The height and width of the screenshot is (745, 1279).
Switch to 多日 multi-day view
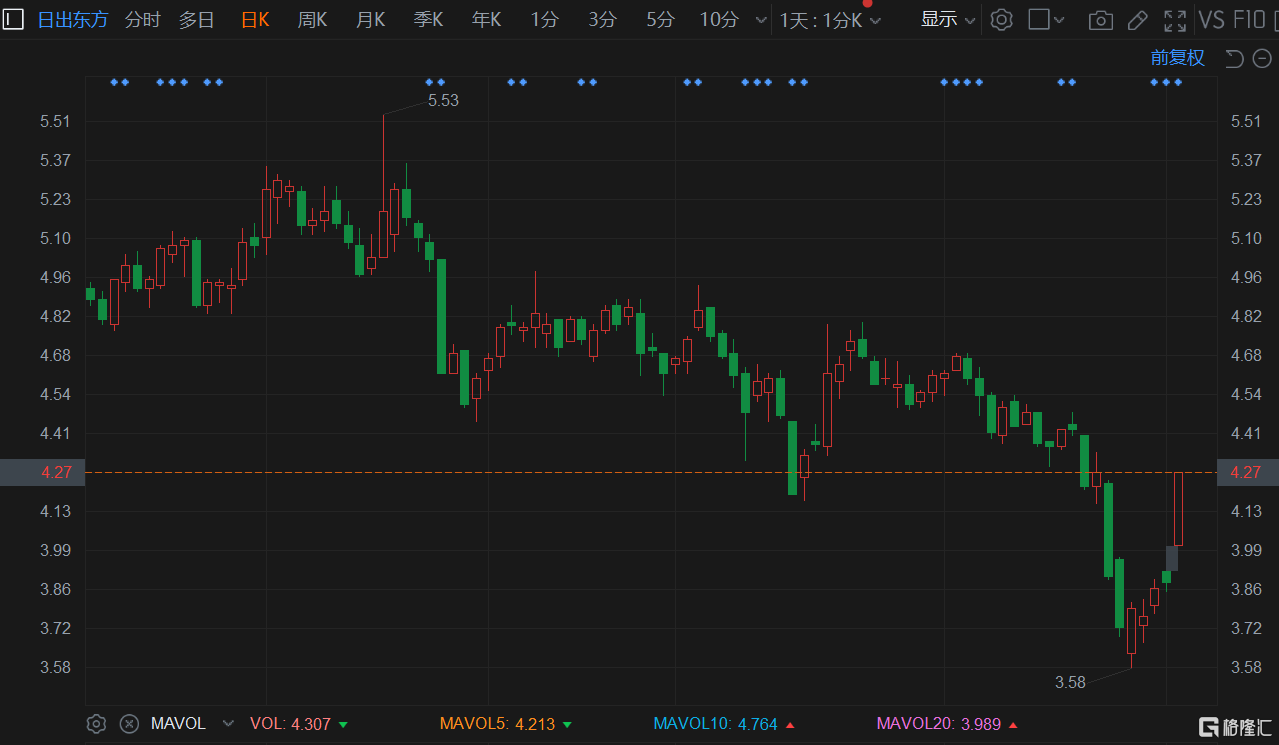(197, 20)
